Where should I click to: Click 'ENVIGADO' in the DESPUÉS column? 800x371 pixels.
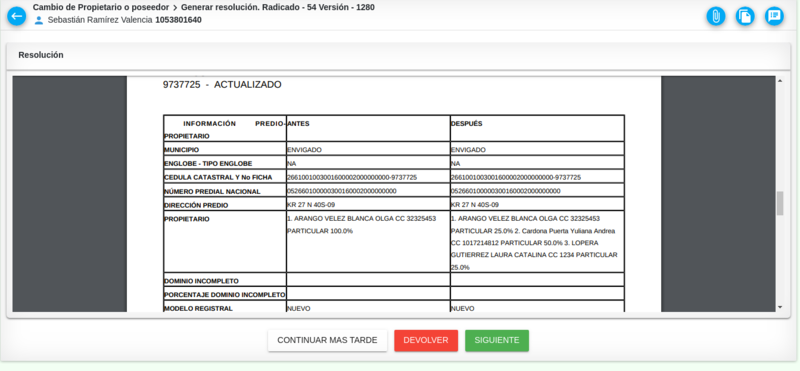point(468,150)
